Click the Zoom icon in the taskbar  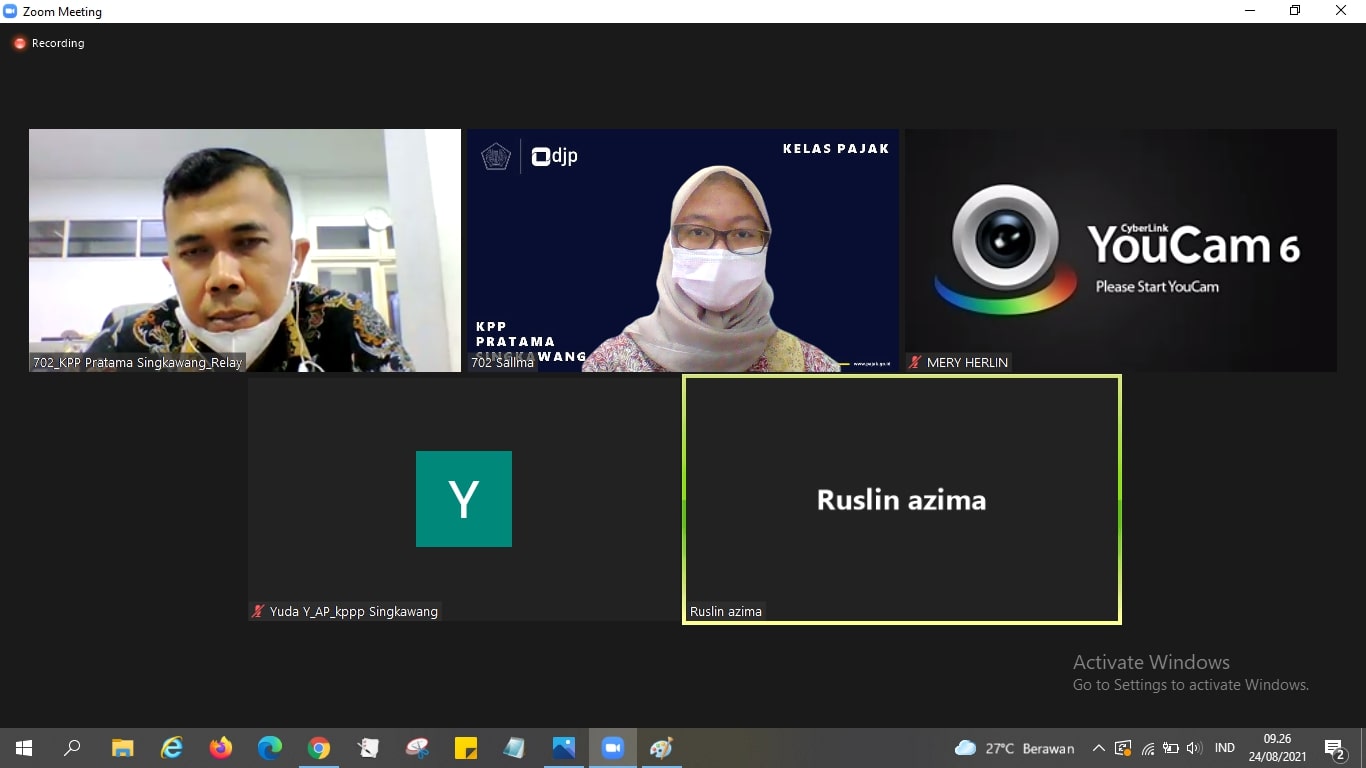click(612, 748)
